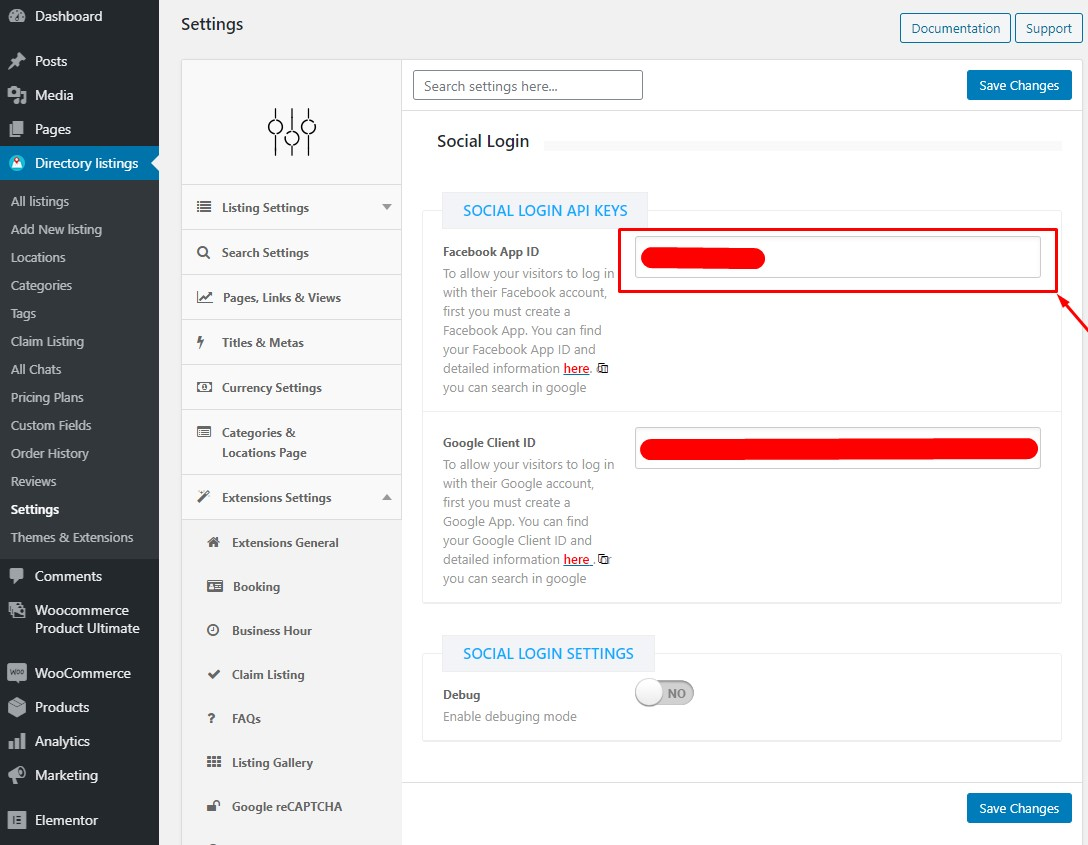The width and height of the screenshot is (1088, 845).
Task: Click the Business Hour clock icon
Action: point(213,630)
